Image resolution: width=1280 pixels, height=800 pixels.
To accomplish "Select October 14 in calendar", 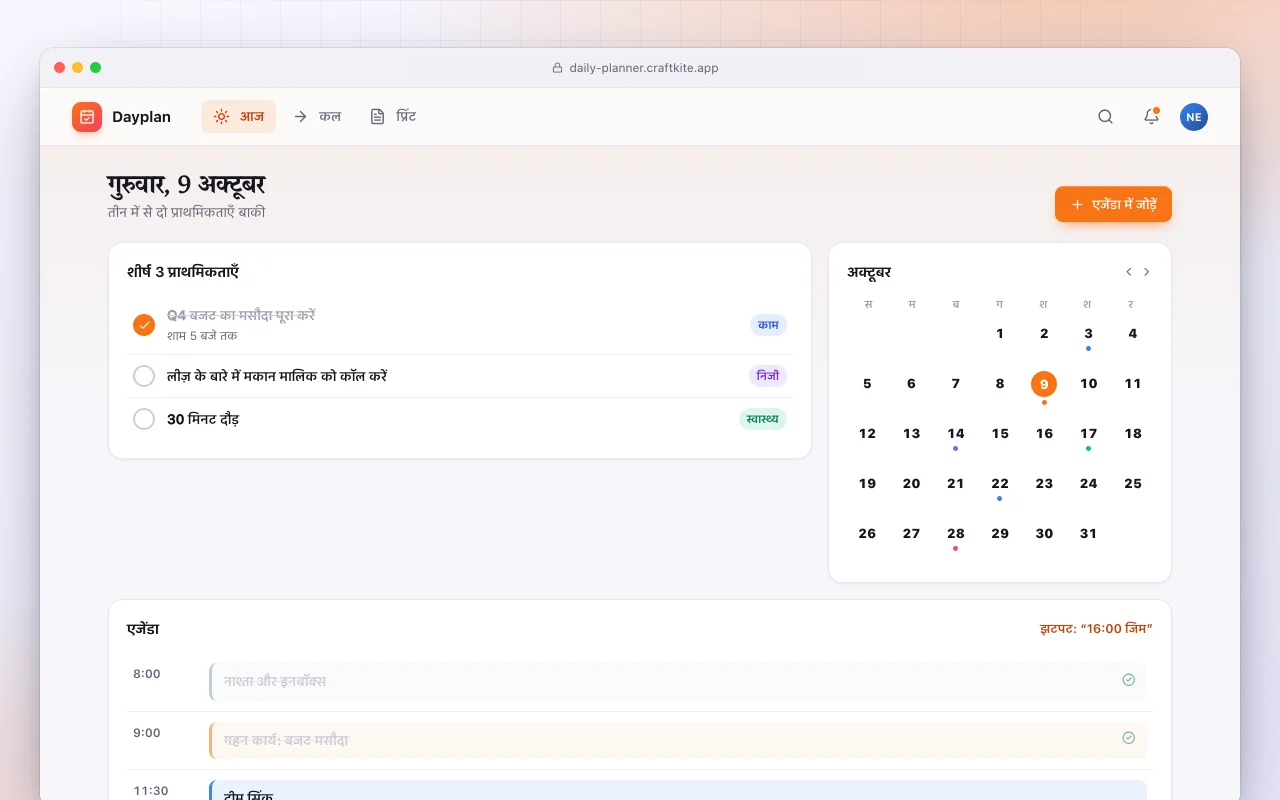I will (956, 434).
